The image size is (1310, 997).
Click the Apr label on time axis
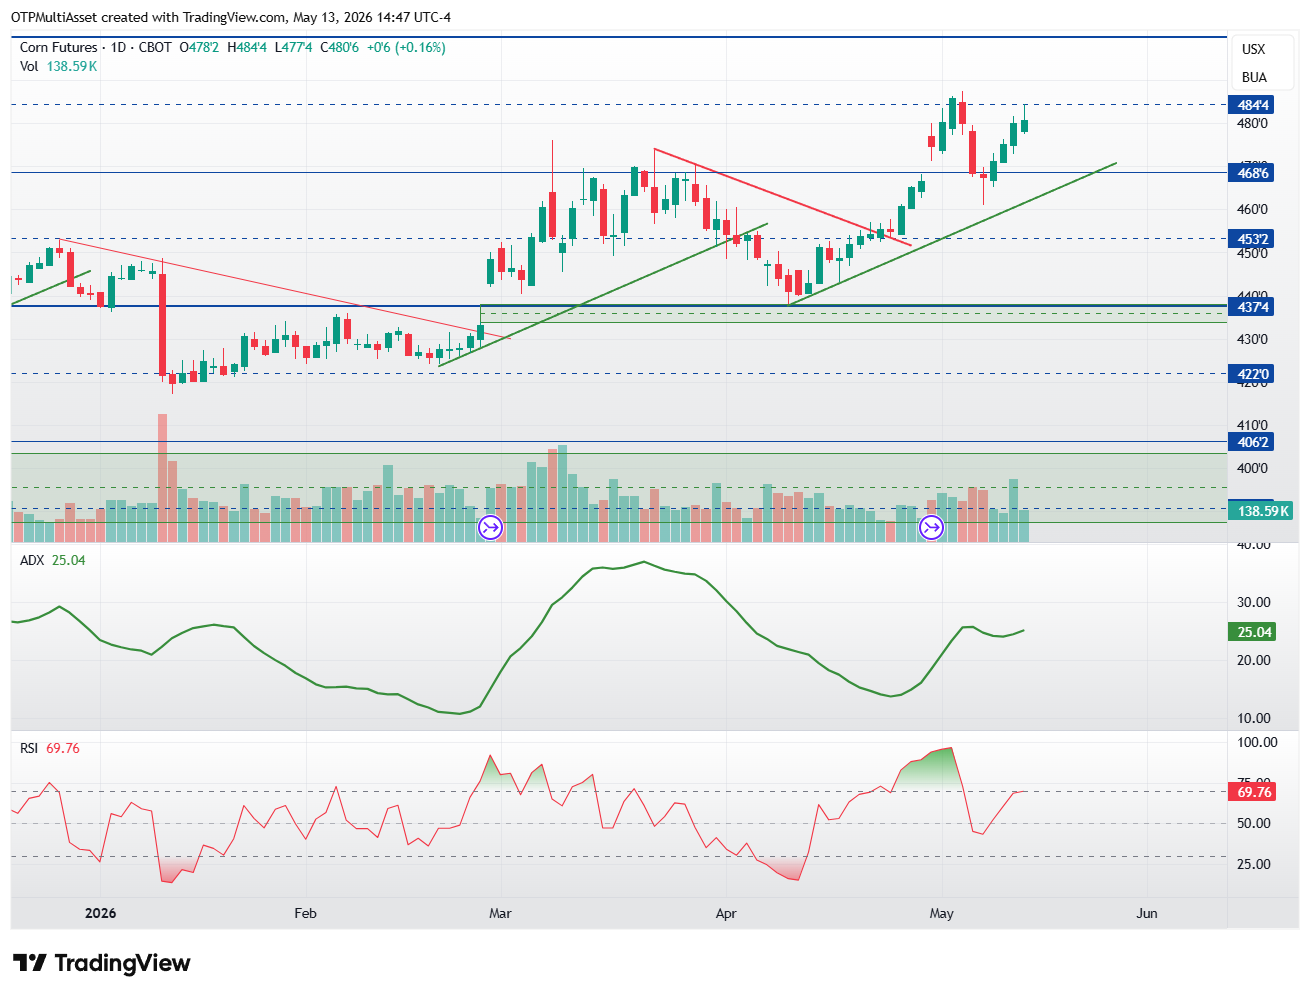coord(726,913)
